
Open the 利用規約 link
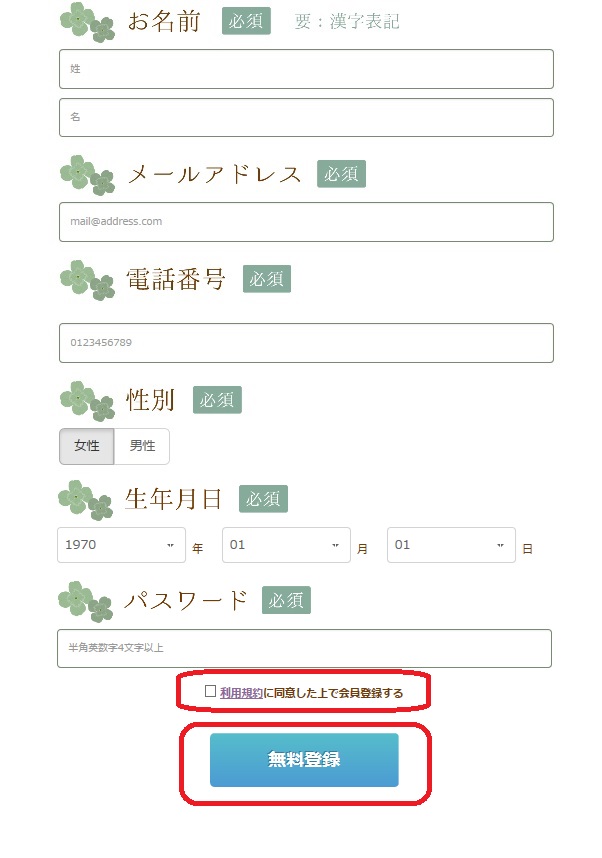tap(241, 693)
